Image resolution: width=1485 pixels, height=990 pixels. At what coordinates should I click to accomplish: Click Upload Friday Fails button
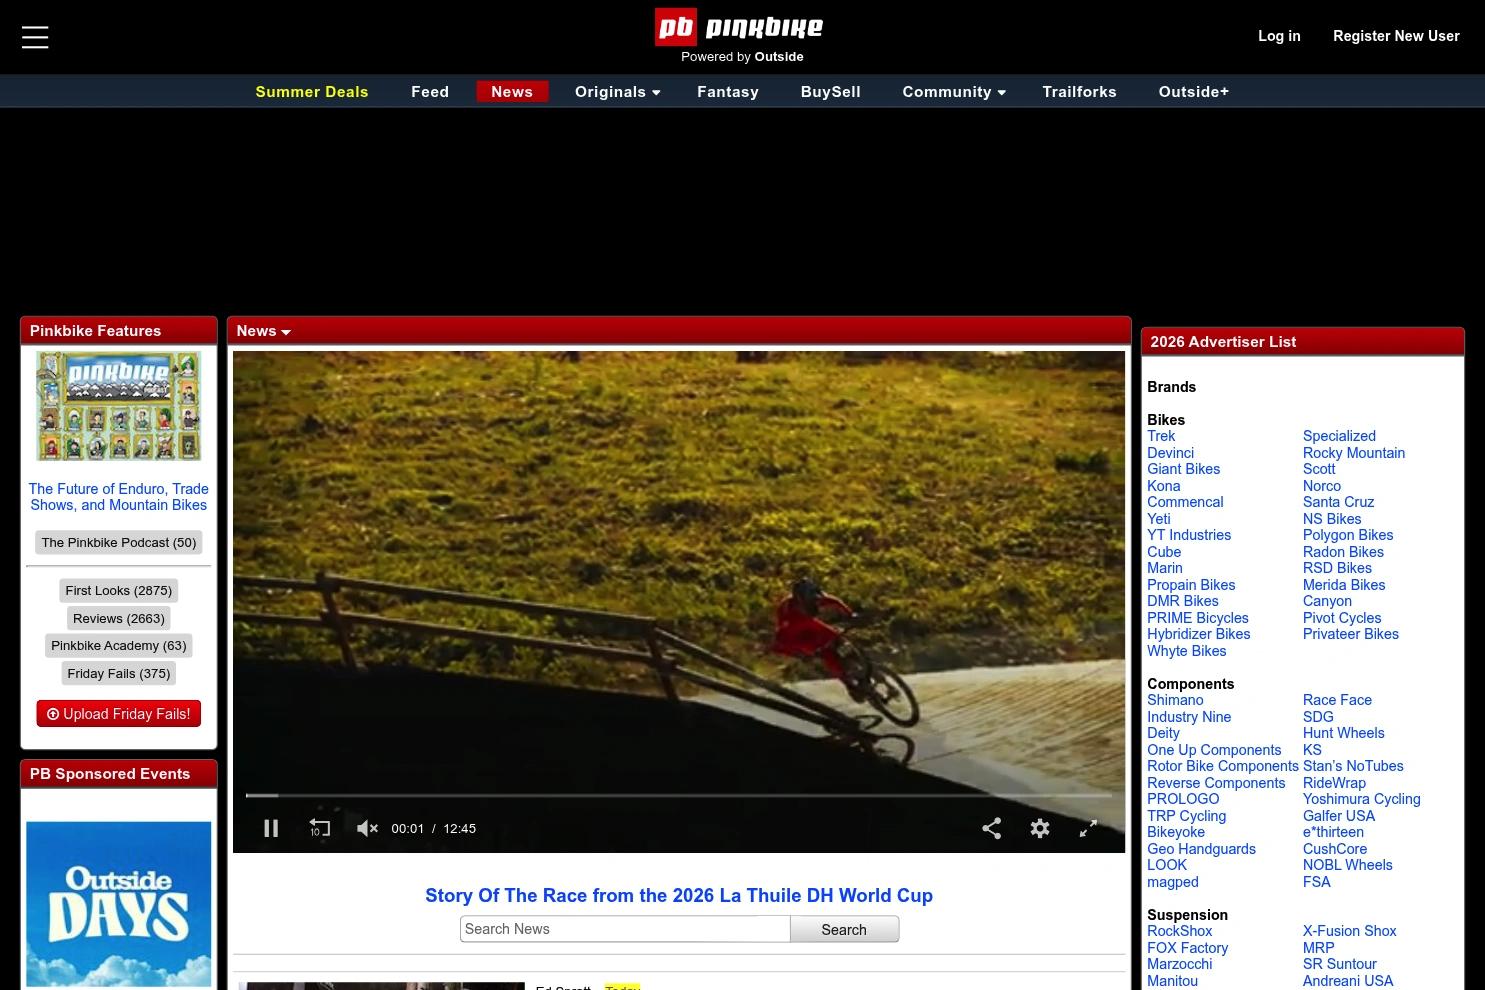tap(119, 714)
